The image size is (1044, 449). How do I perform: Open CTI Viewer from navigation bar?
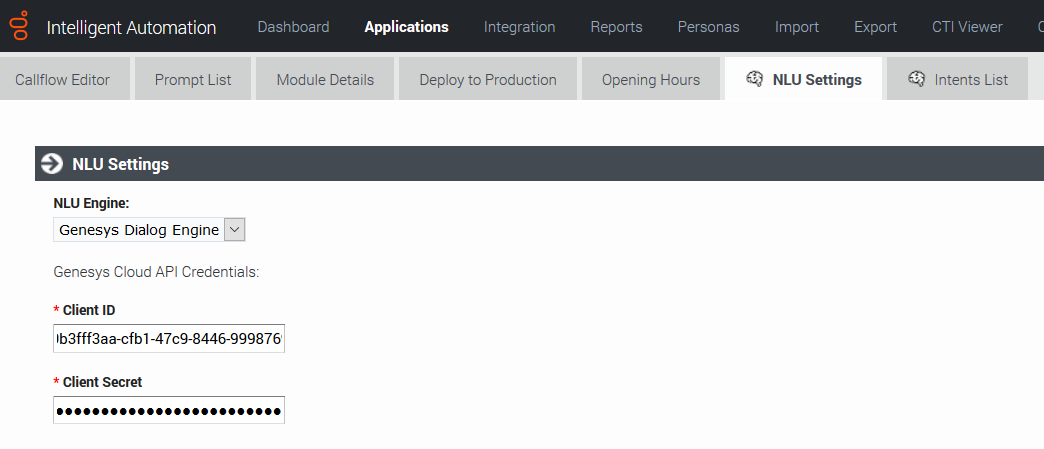[967, 27]
